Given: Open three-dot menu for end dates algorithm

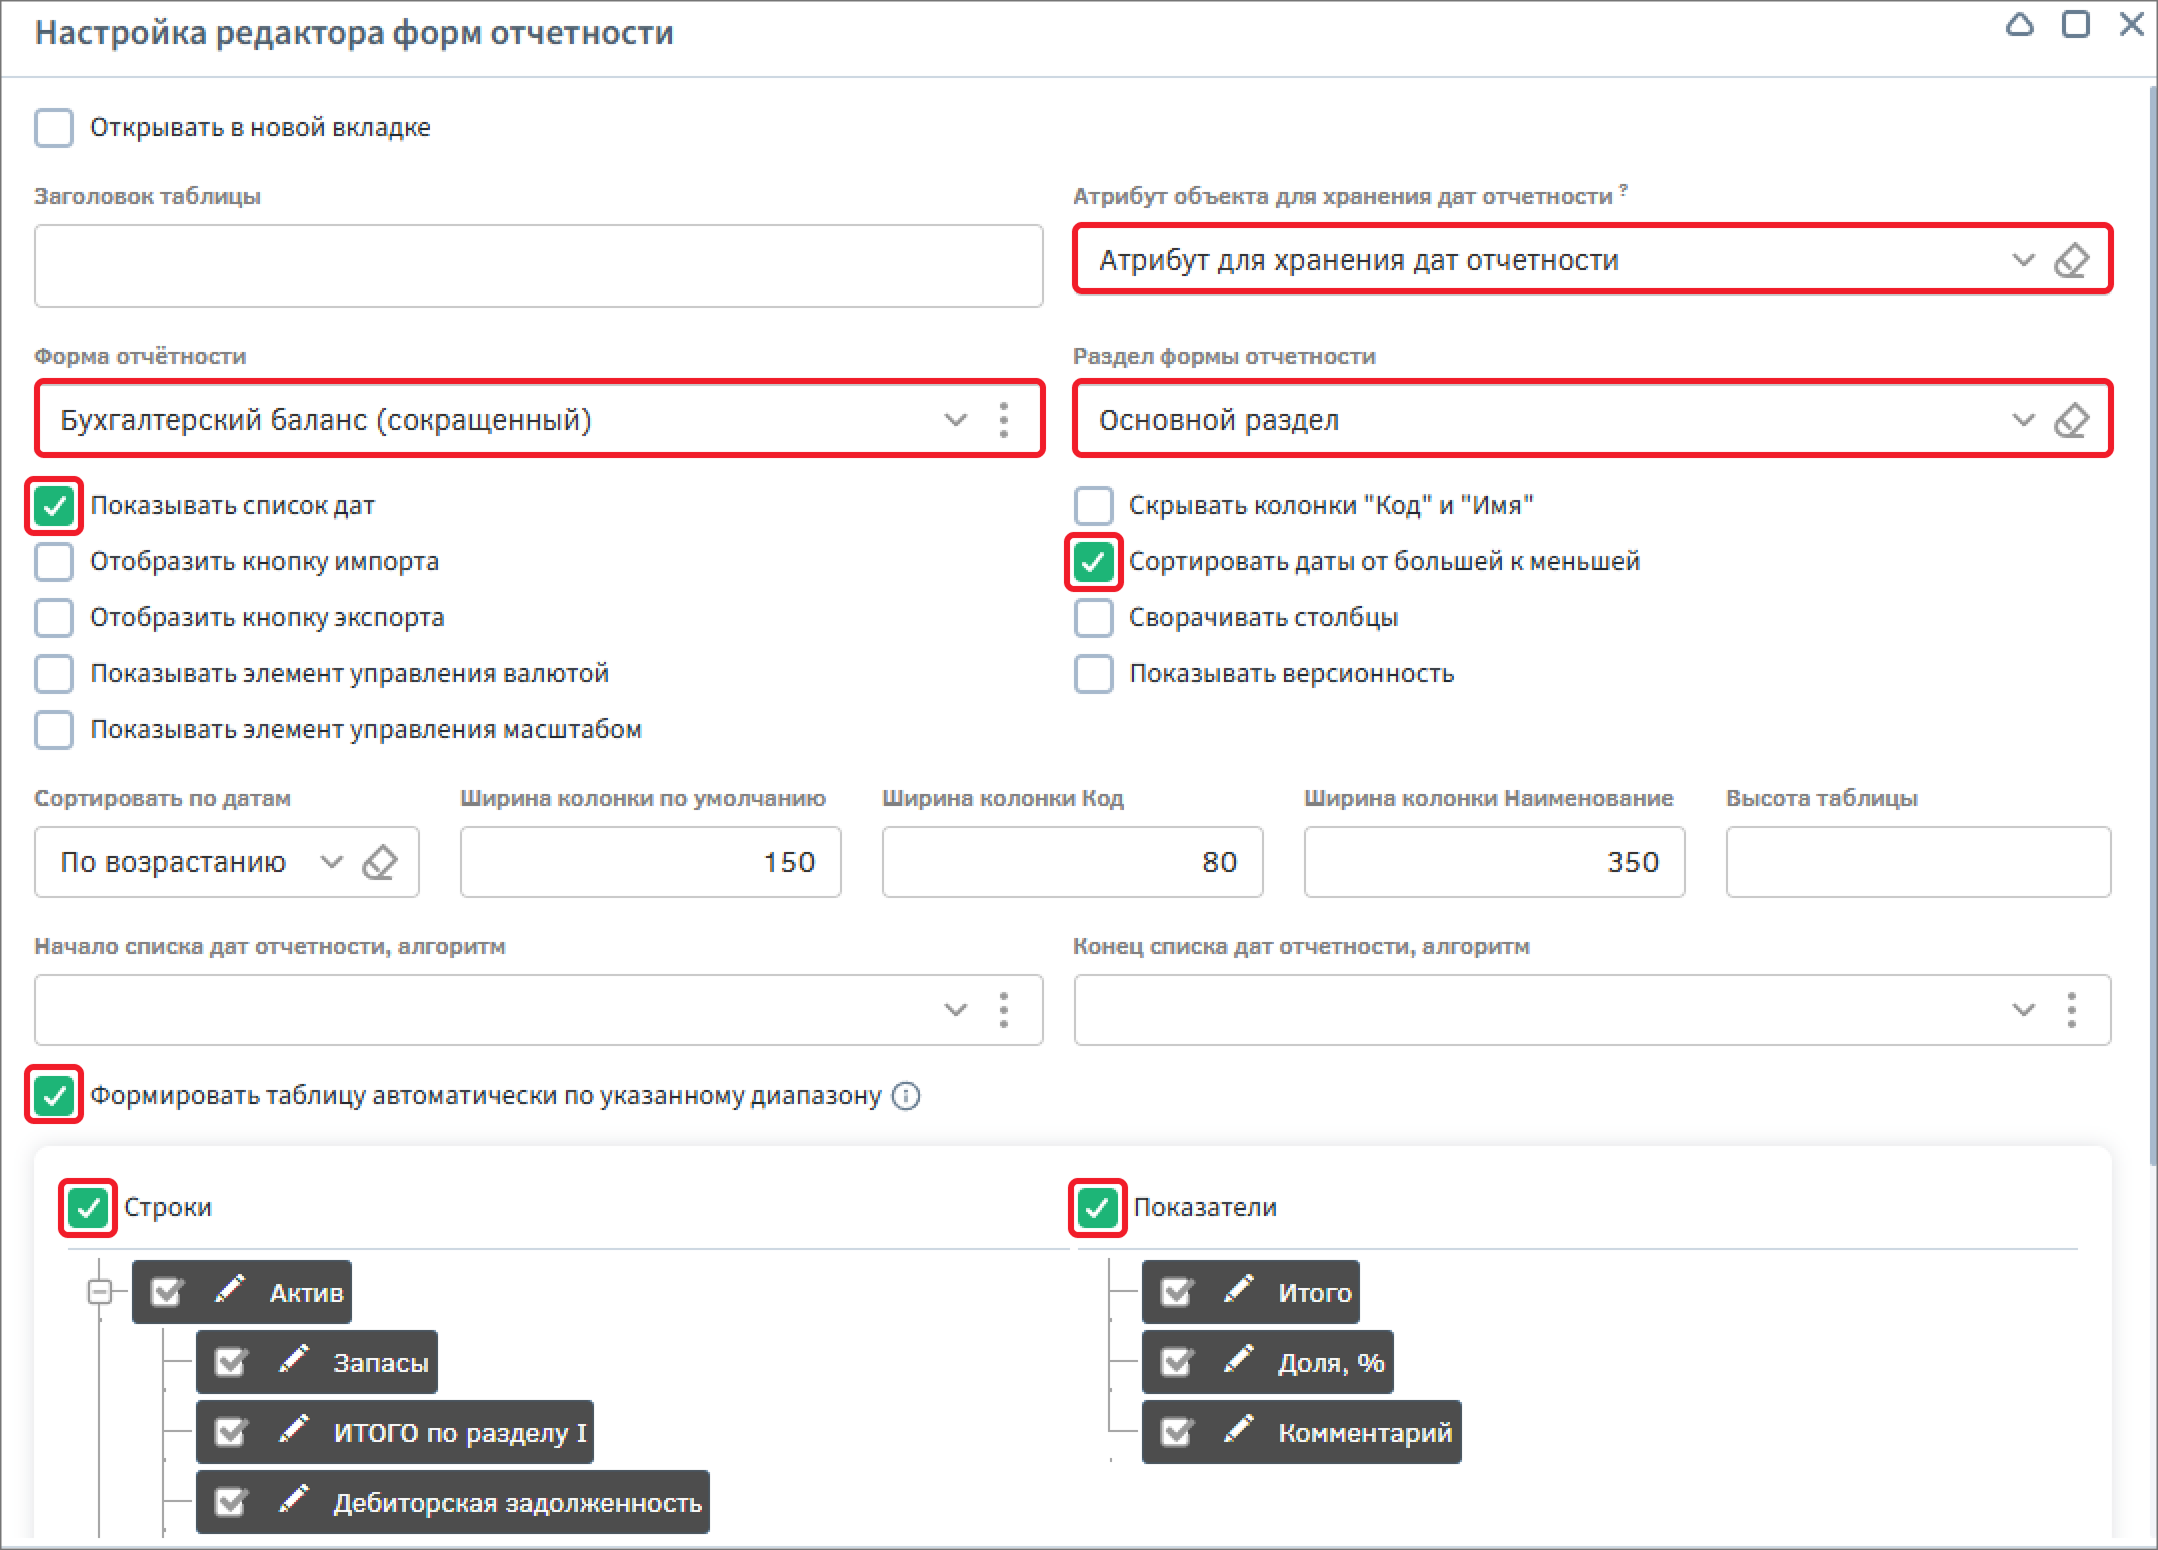Looking at the screenshot, I should pyautogui.click(x=2072, y=1010).
